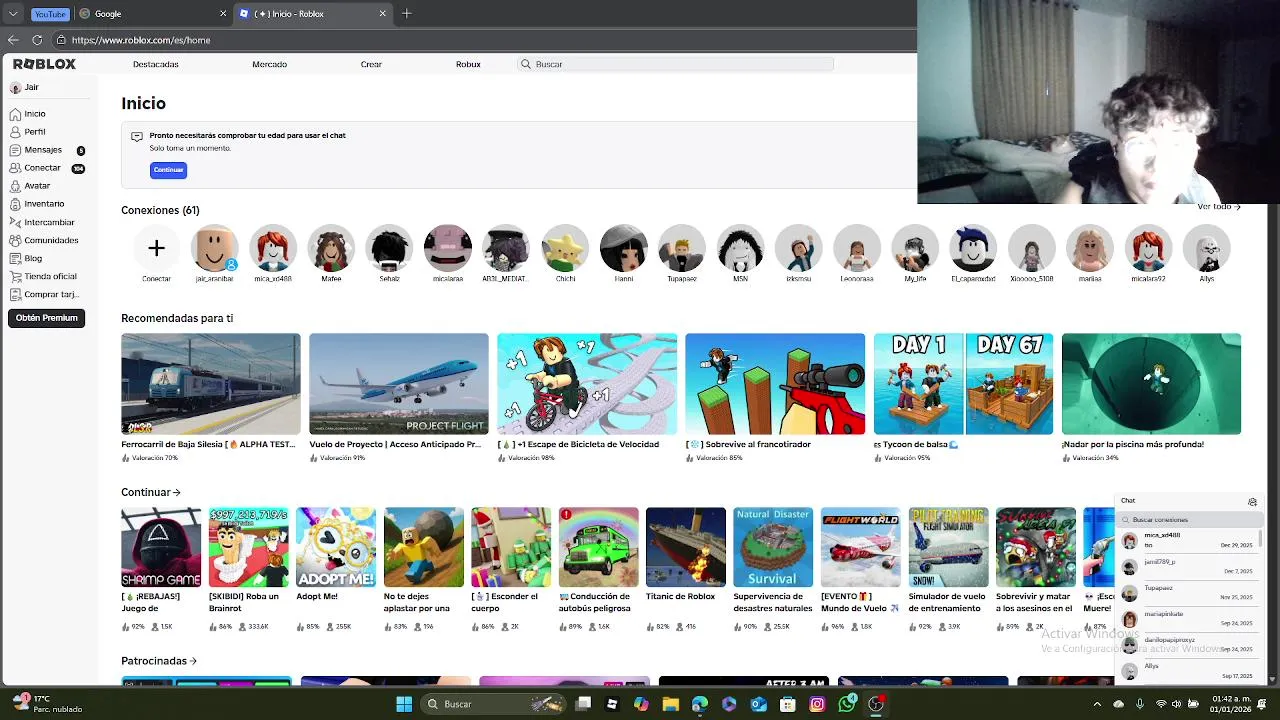
Task: Click the chat list scrollbar
Action: coord(1260,538)
